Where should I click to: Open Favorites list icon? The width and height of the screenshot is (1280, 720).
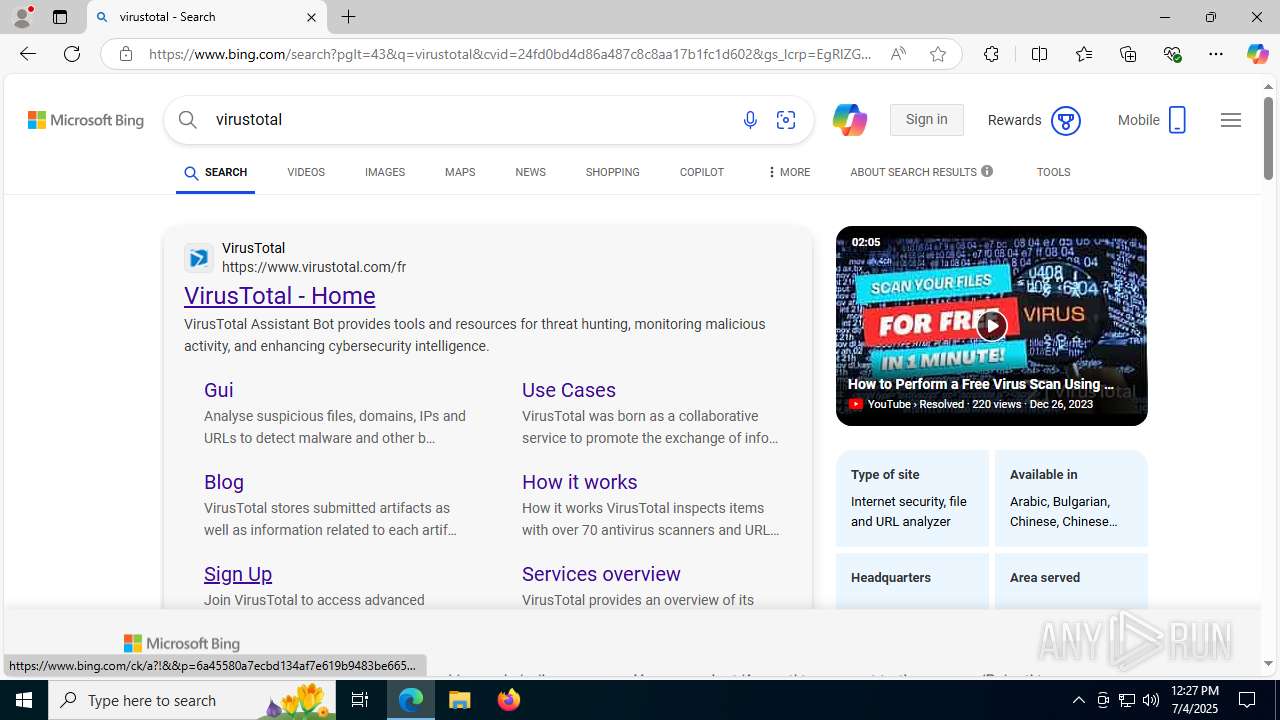(x=1084, y=54)
